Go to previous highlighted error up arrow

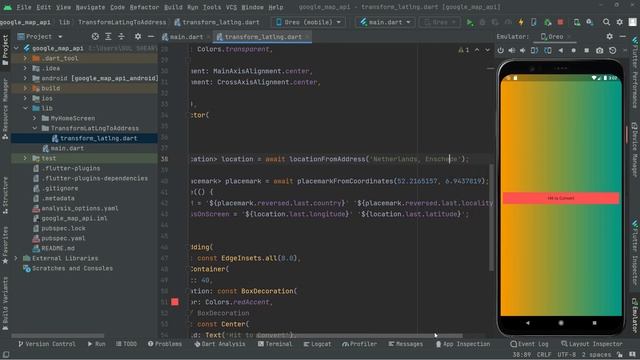(x=477, y=50)
